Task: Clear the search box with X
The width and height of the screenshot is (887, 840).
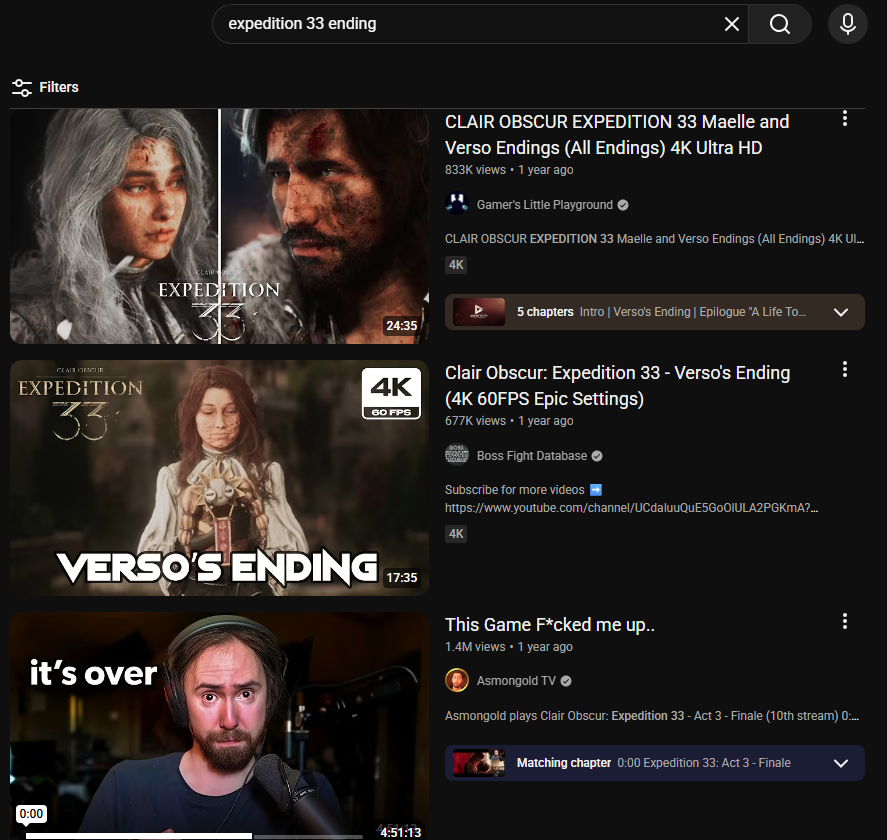Action: (x=731, y=24)
